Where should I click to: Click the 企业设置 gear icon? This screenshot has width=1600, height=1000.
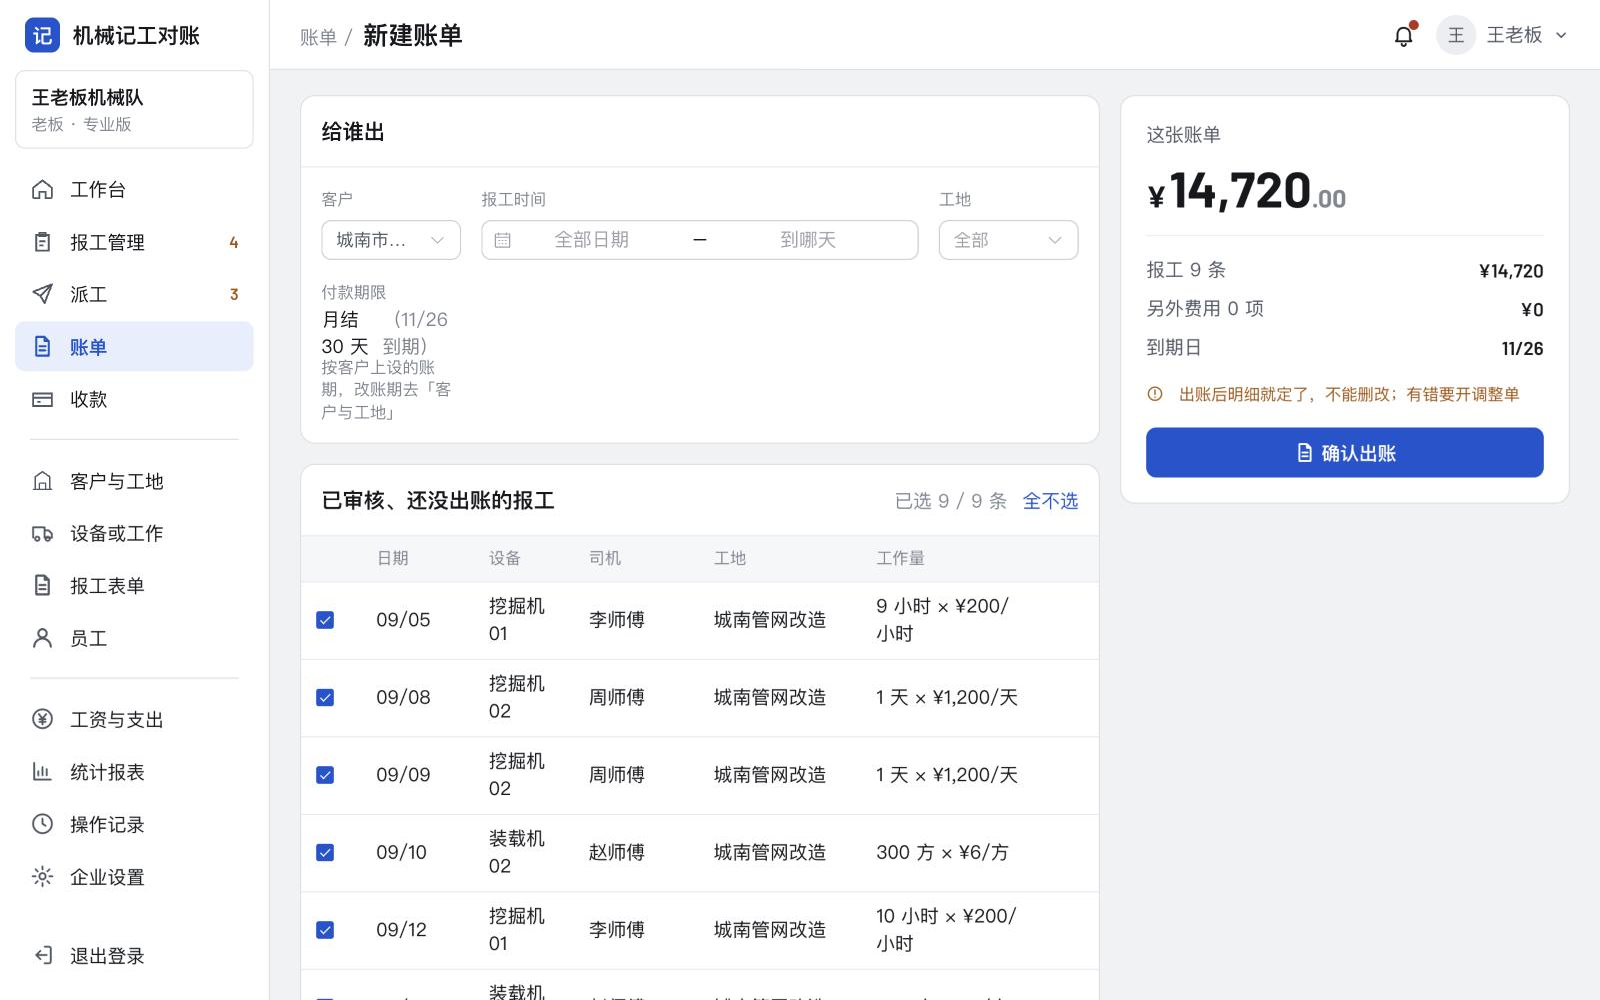click(42, 877)
